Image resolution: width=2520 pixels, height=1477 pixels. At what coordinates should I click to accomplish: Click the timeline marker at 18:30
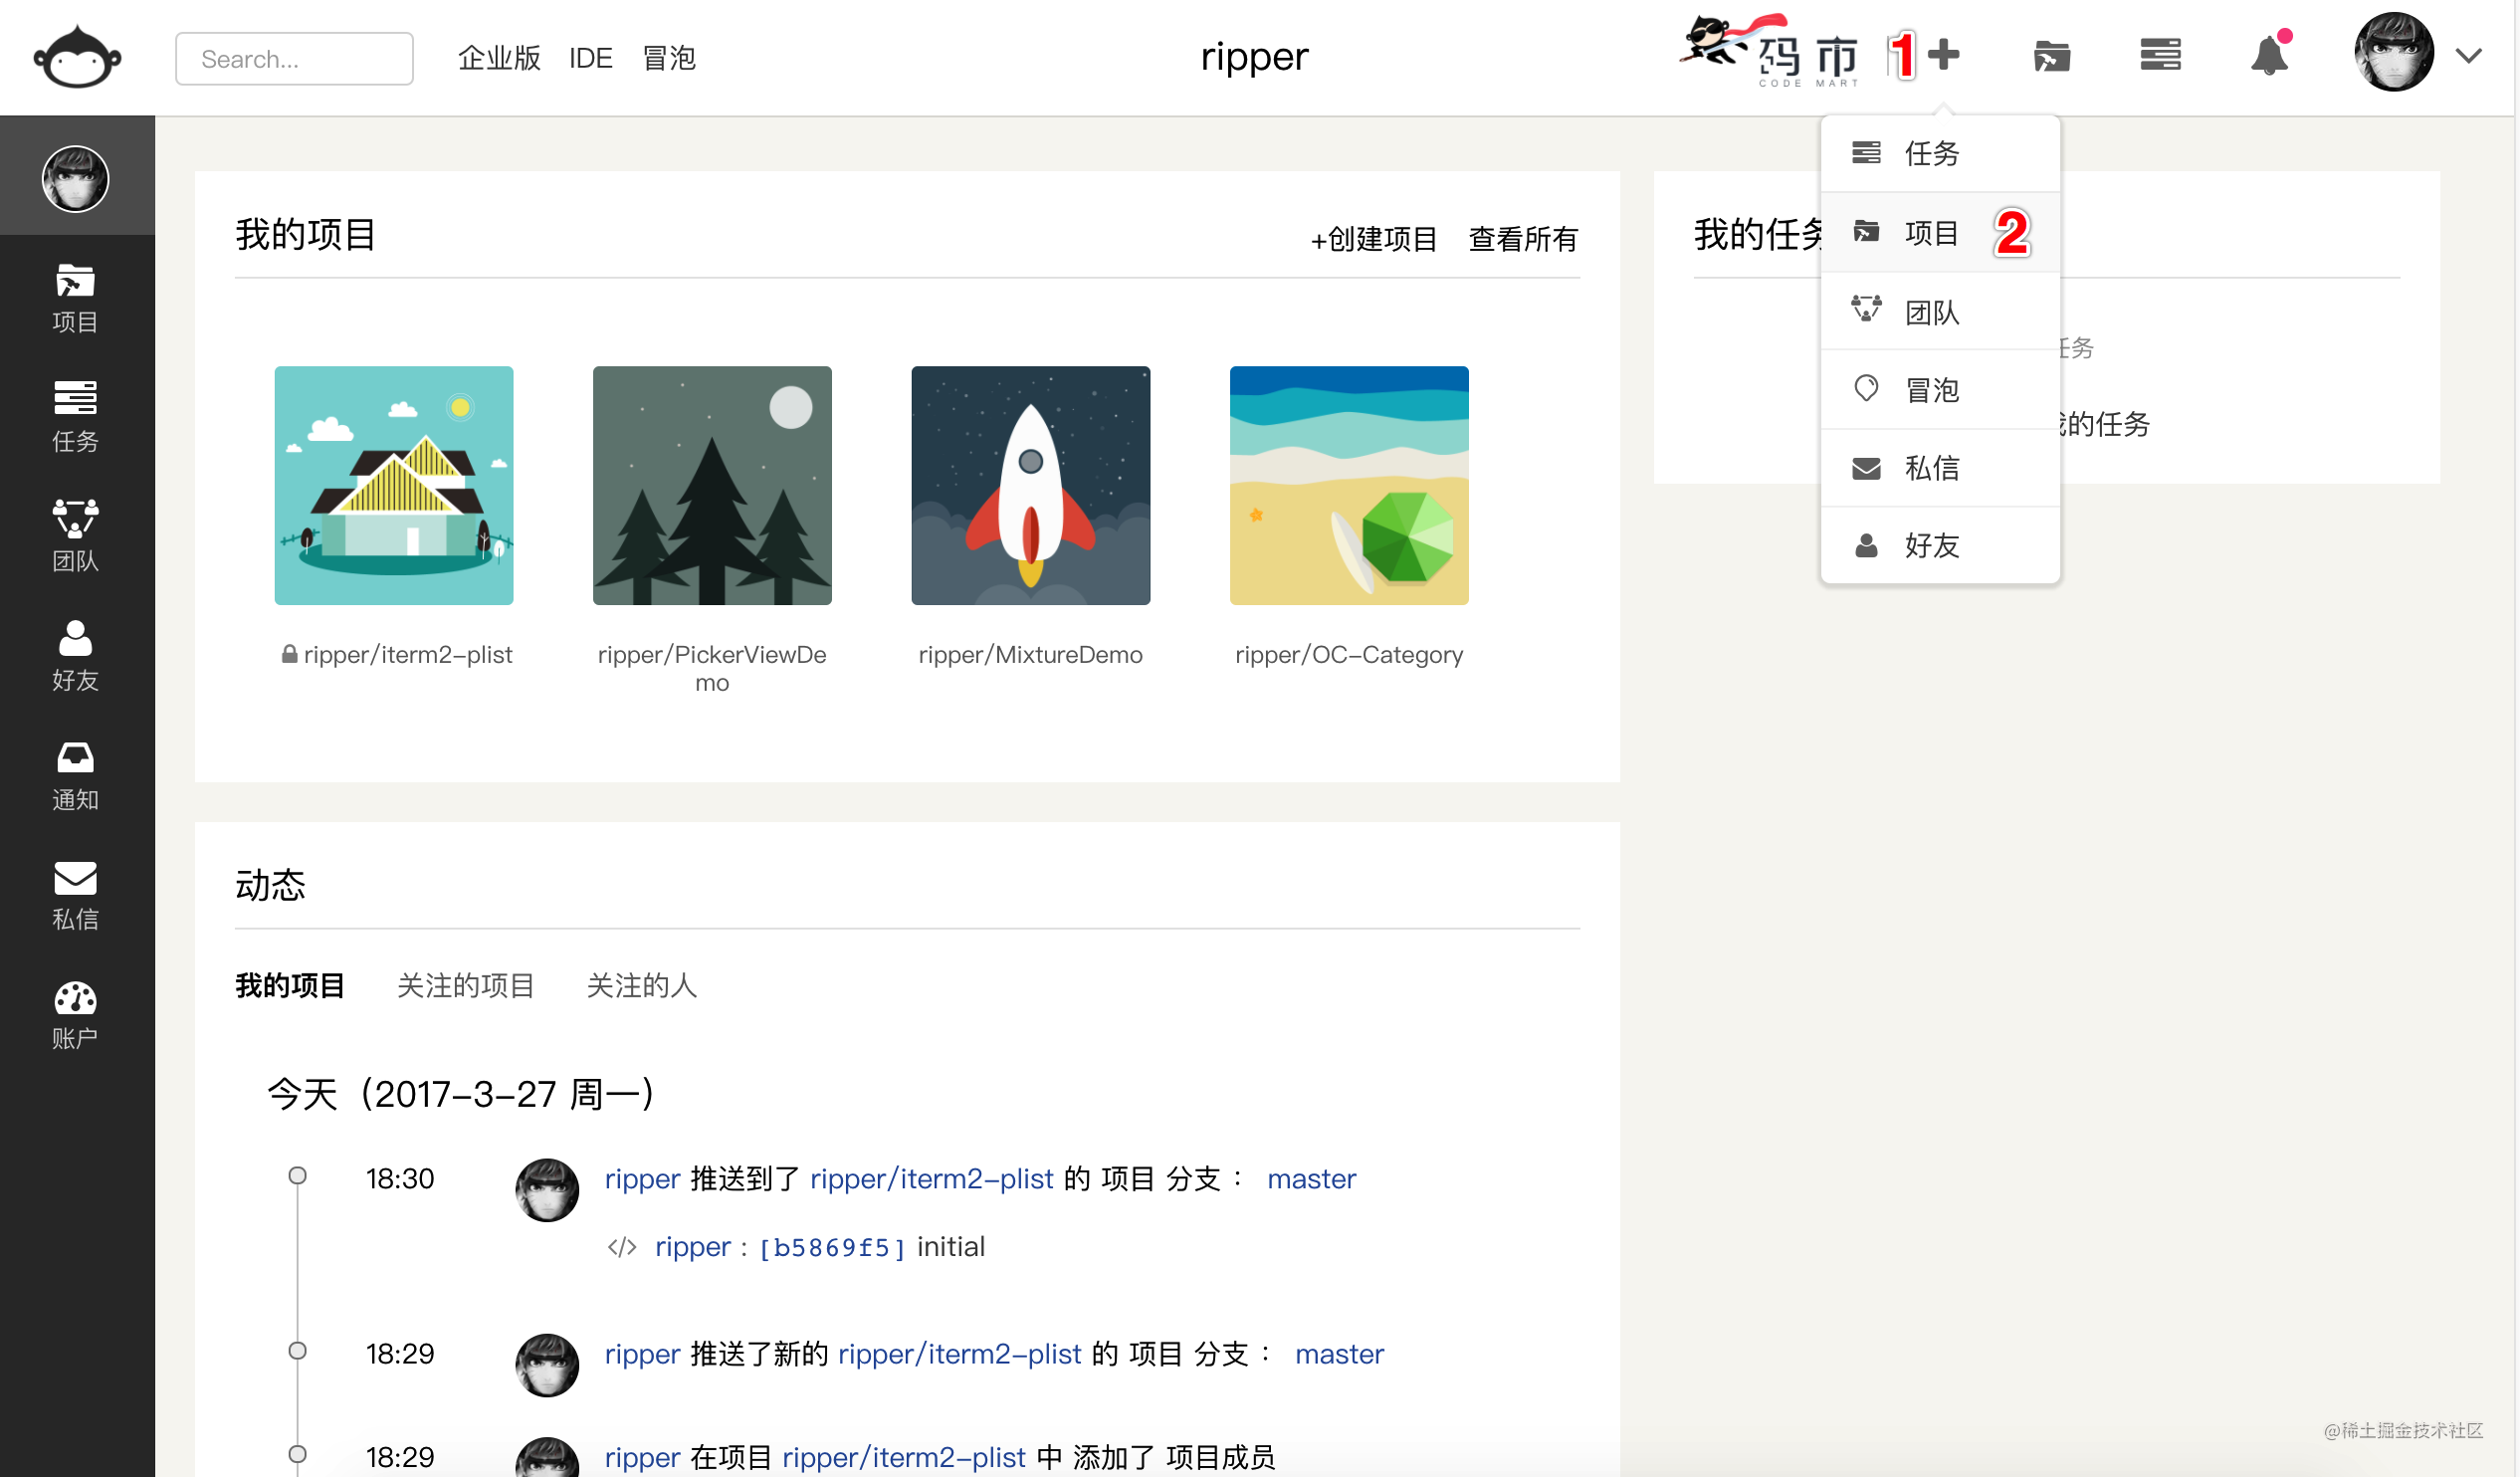click(298, 1175)
